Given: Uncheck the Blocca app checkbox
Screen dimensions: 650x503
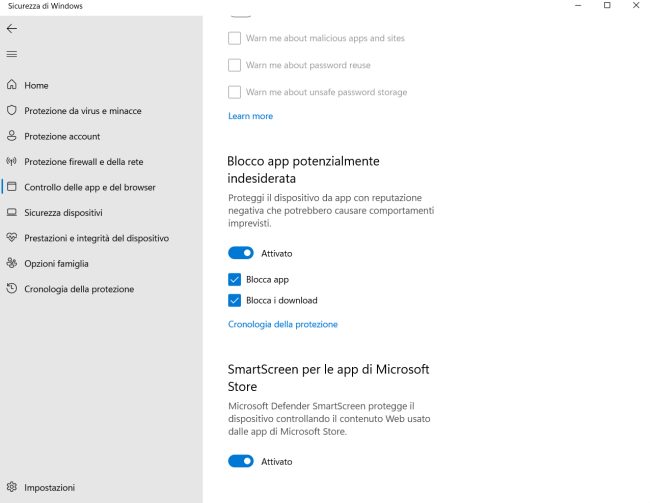Looking at the screenshot, I should coord(234,279).
